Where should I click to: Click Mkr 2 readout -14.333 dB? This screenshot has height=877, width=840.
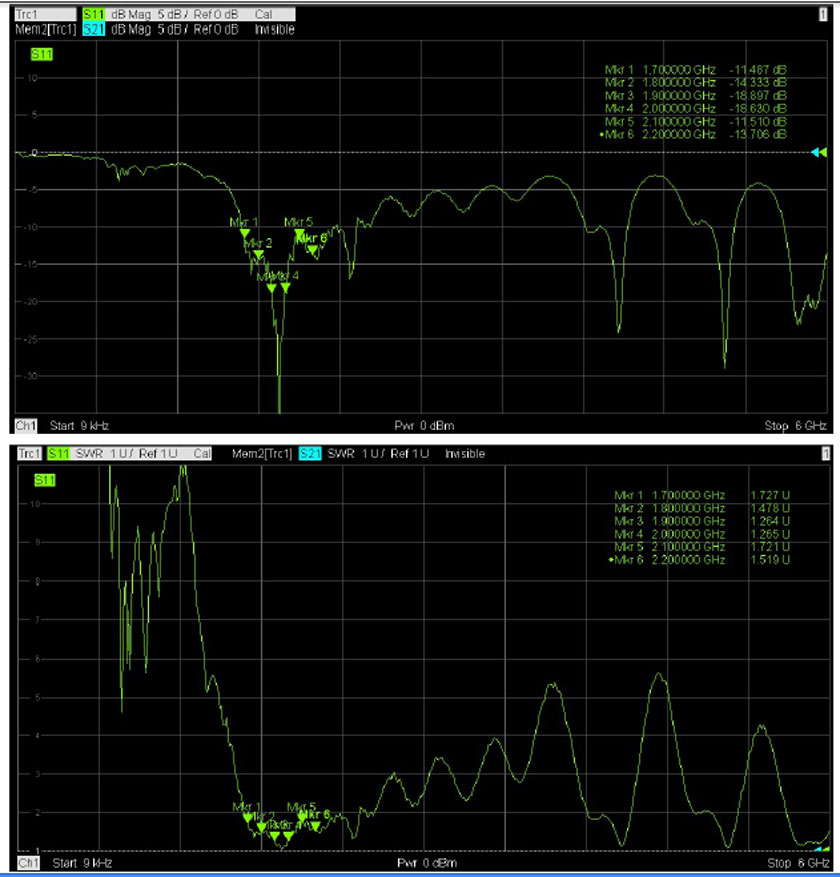696,83
